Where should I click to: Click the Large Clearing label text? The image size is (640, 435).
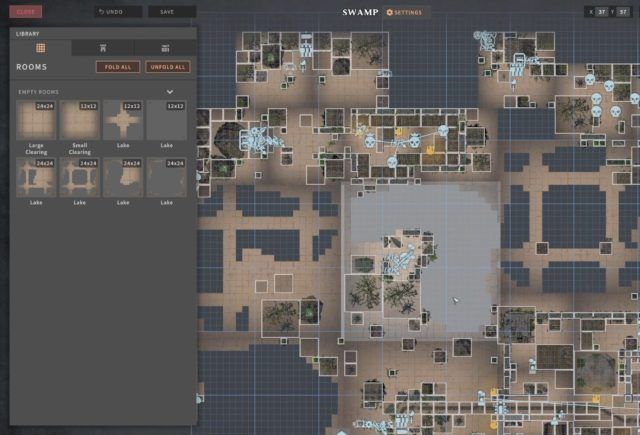pyautogui.click(x=36, y=149)
